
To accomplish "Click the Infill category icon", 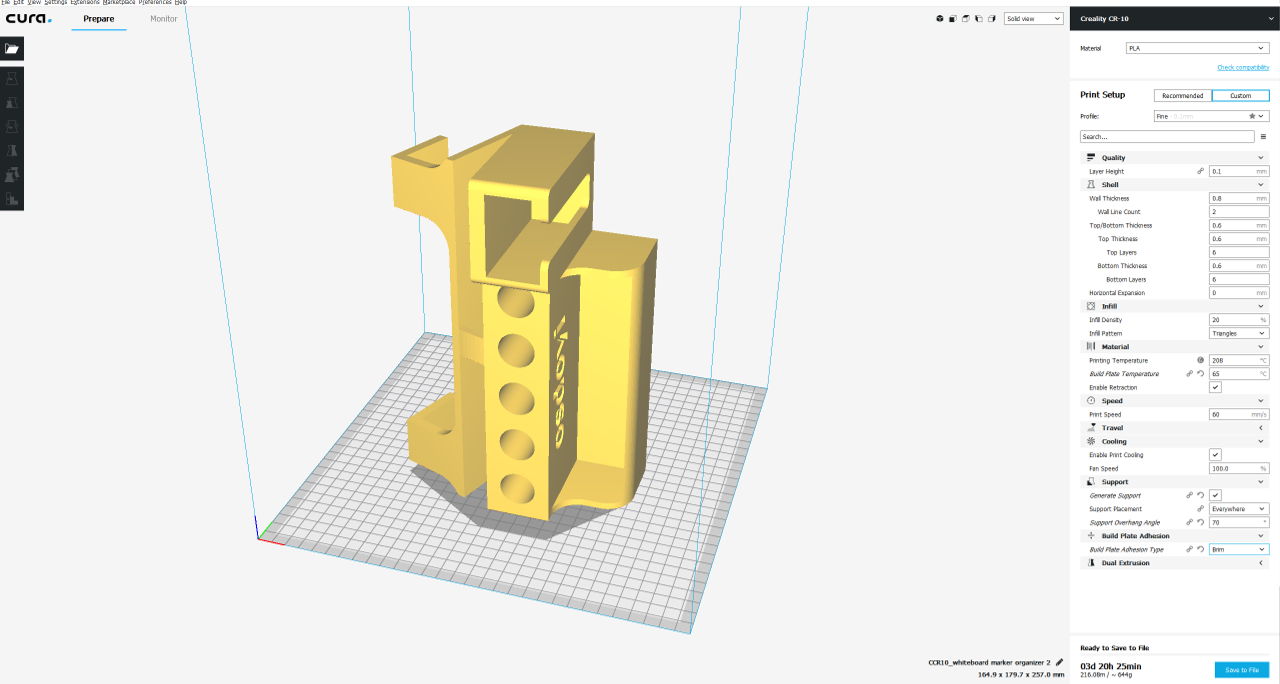I will [x=1091, y=306].
